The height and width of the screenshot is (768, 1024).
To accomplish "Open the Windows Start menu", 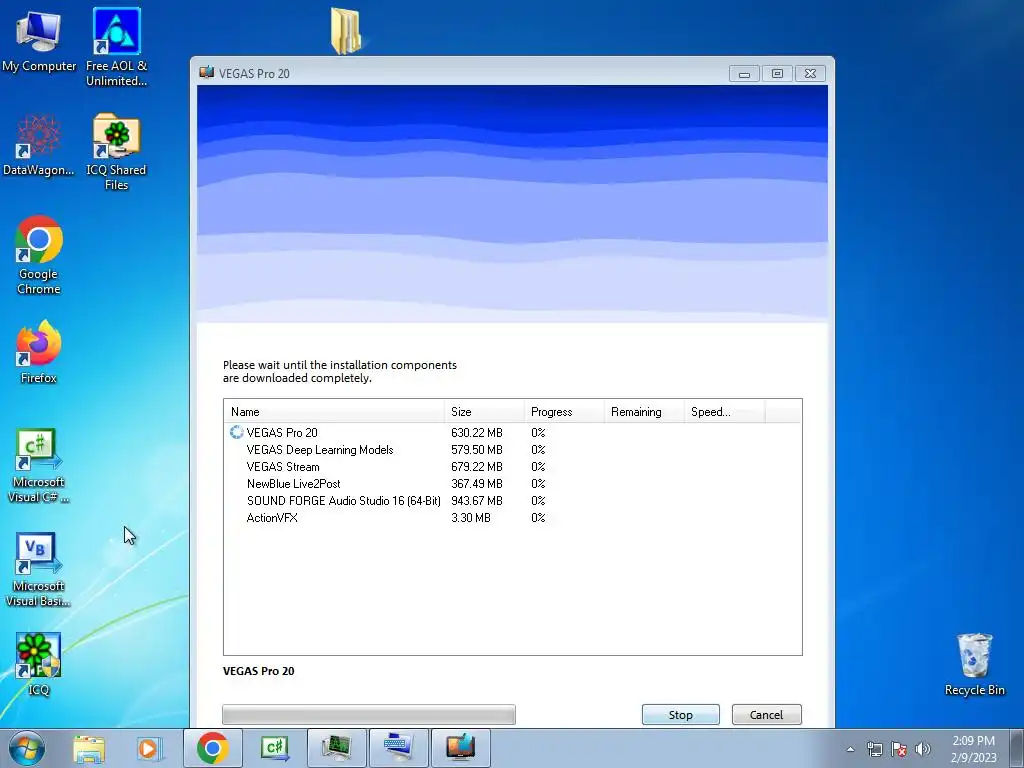I will coord(27,748).
